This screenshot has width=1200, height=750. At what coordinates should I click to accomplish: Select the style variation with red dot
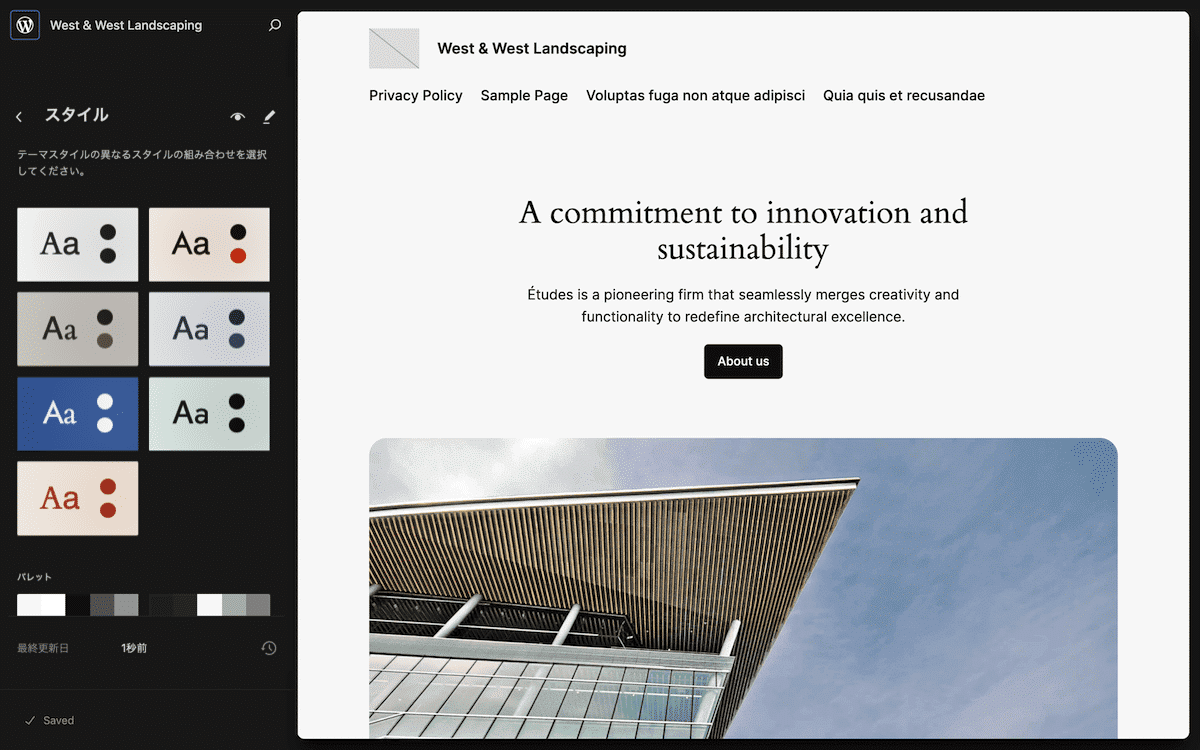[209, 244]
